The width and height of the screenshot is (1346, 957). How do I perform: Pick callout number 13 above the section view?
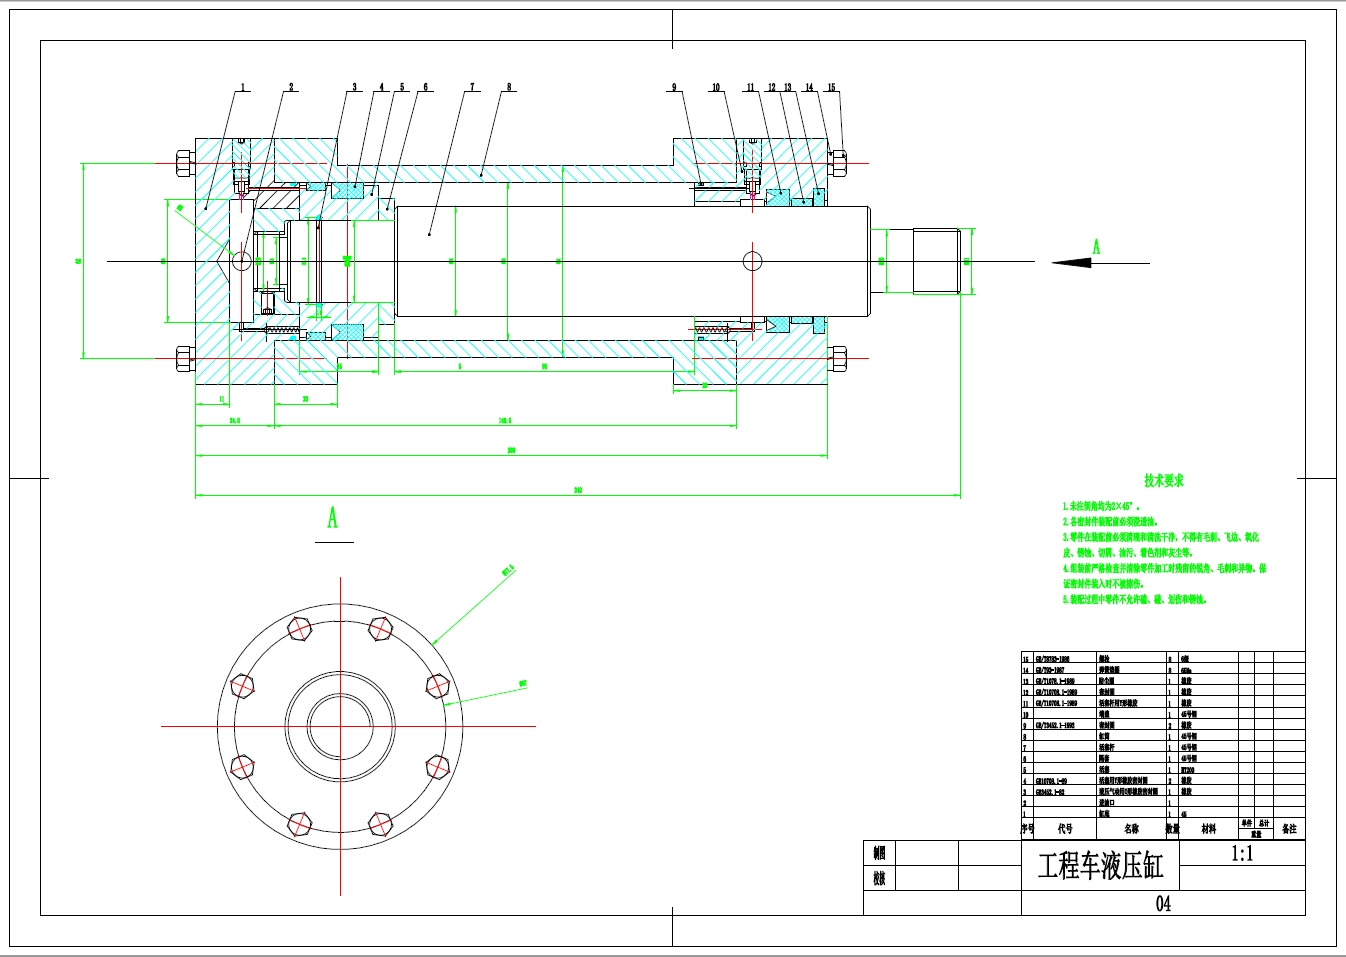tap(788, 87)
